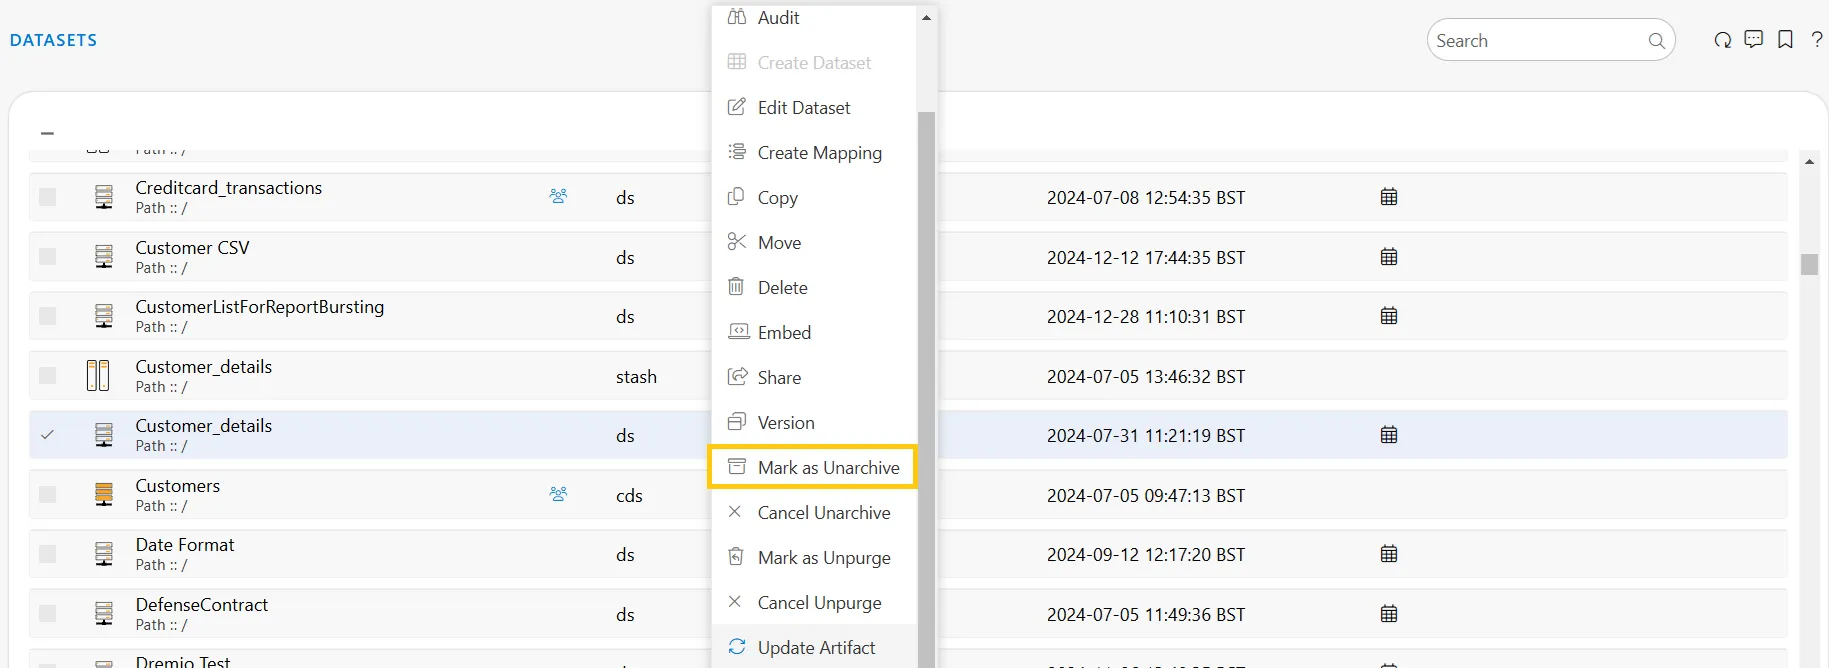Check the DefenseContract row checkbox
The width and height of the screenshot is (1829, 668).
pos(47,614)
